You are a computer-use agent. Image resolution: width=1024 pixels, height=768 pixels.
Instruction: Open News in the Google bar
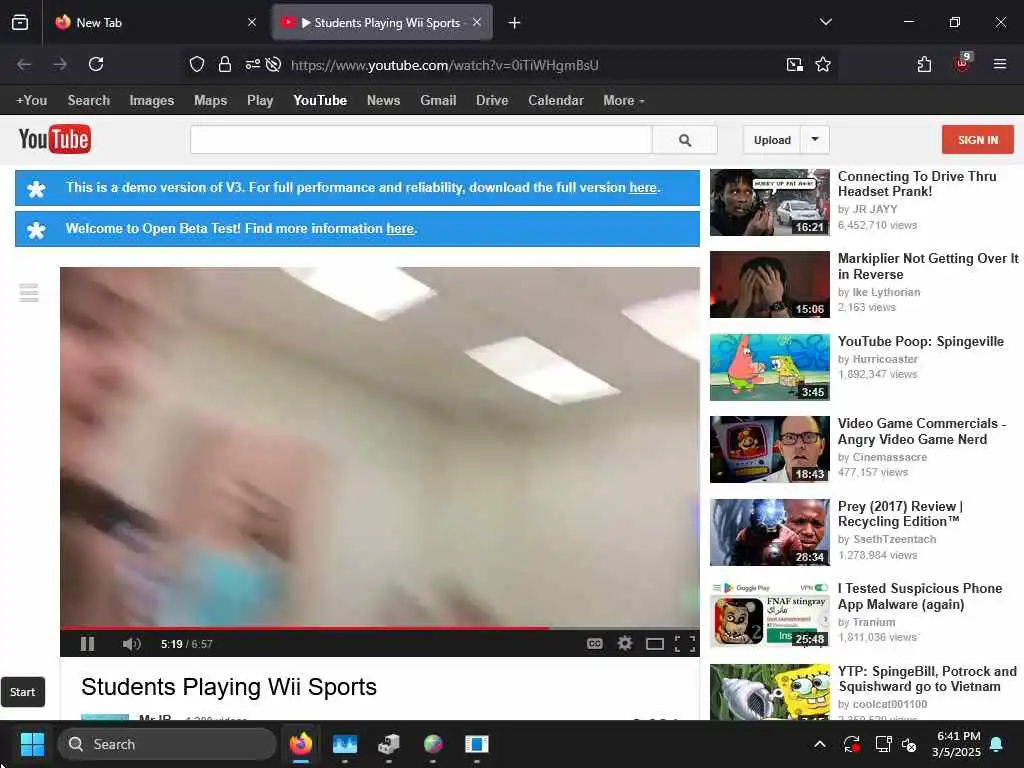click(x=383, y=101)
